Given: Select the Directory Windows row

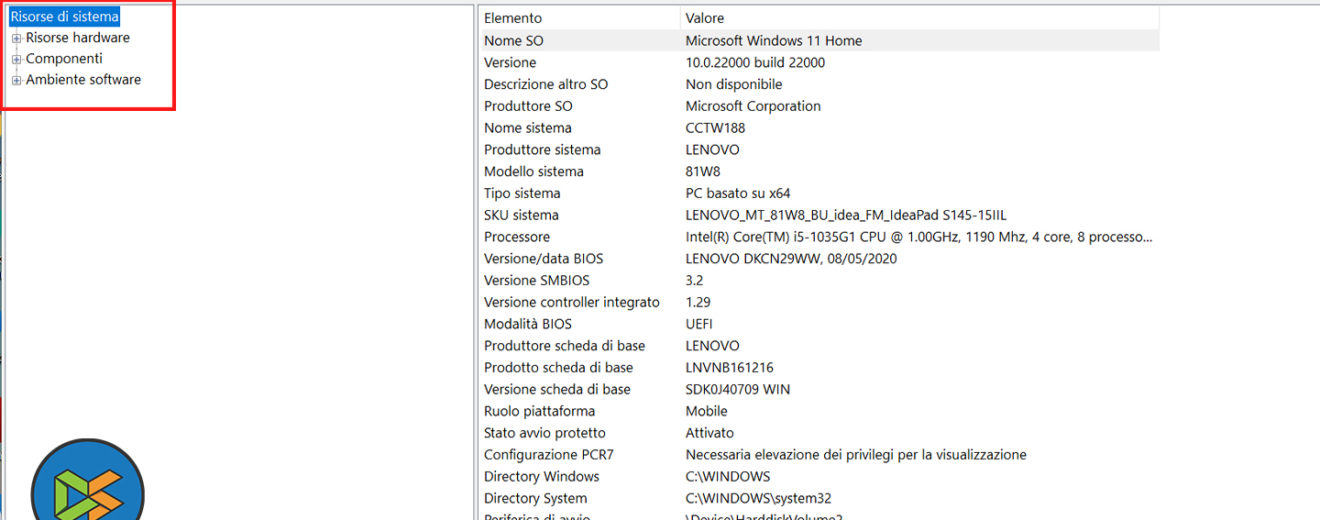Looking at the screenshot, I should (542, 477).
